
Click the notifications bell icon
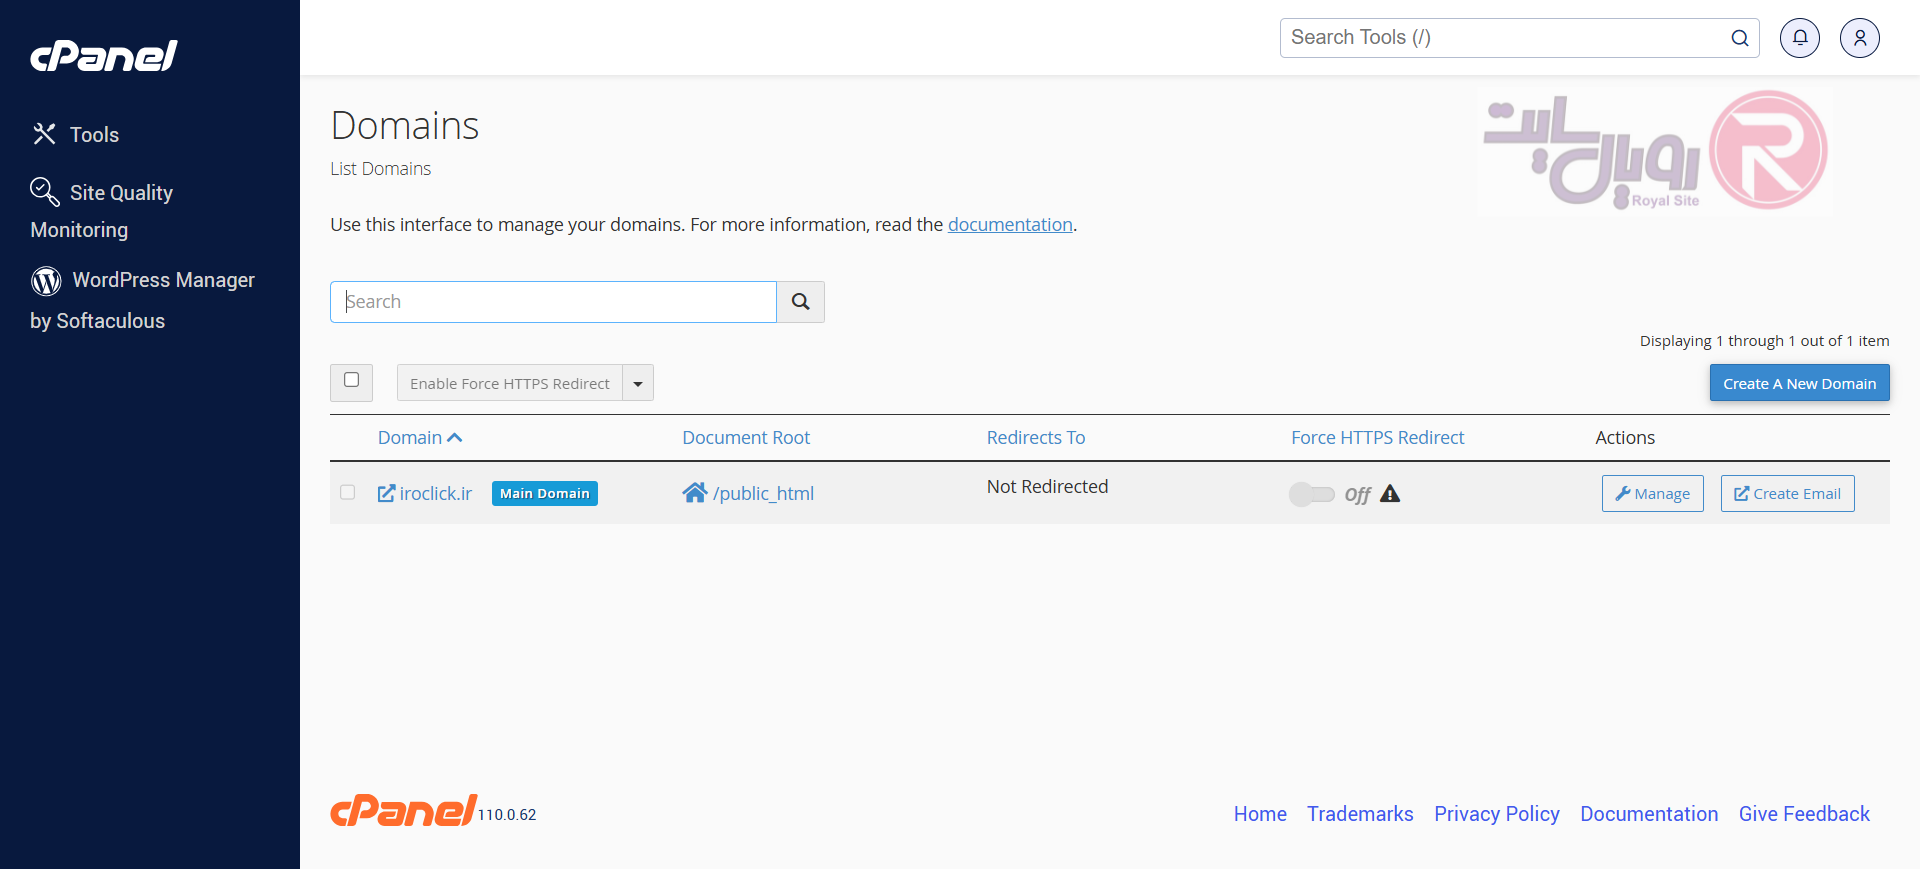point(1799,38)
